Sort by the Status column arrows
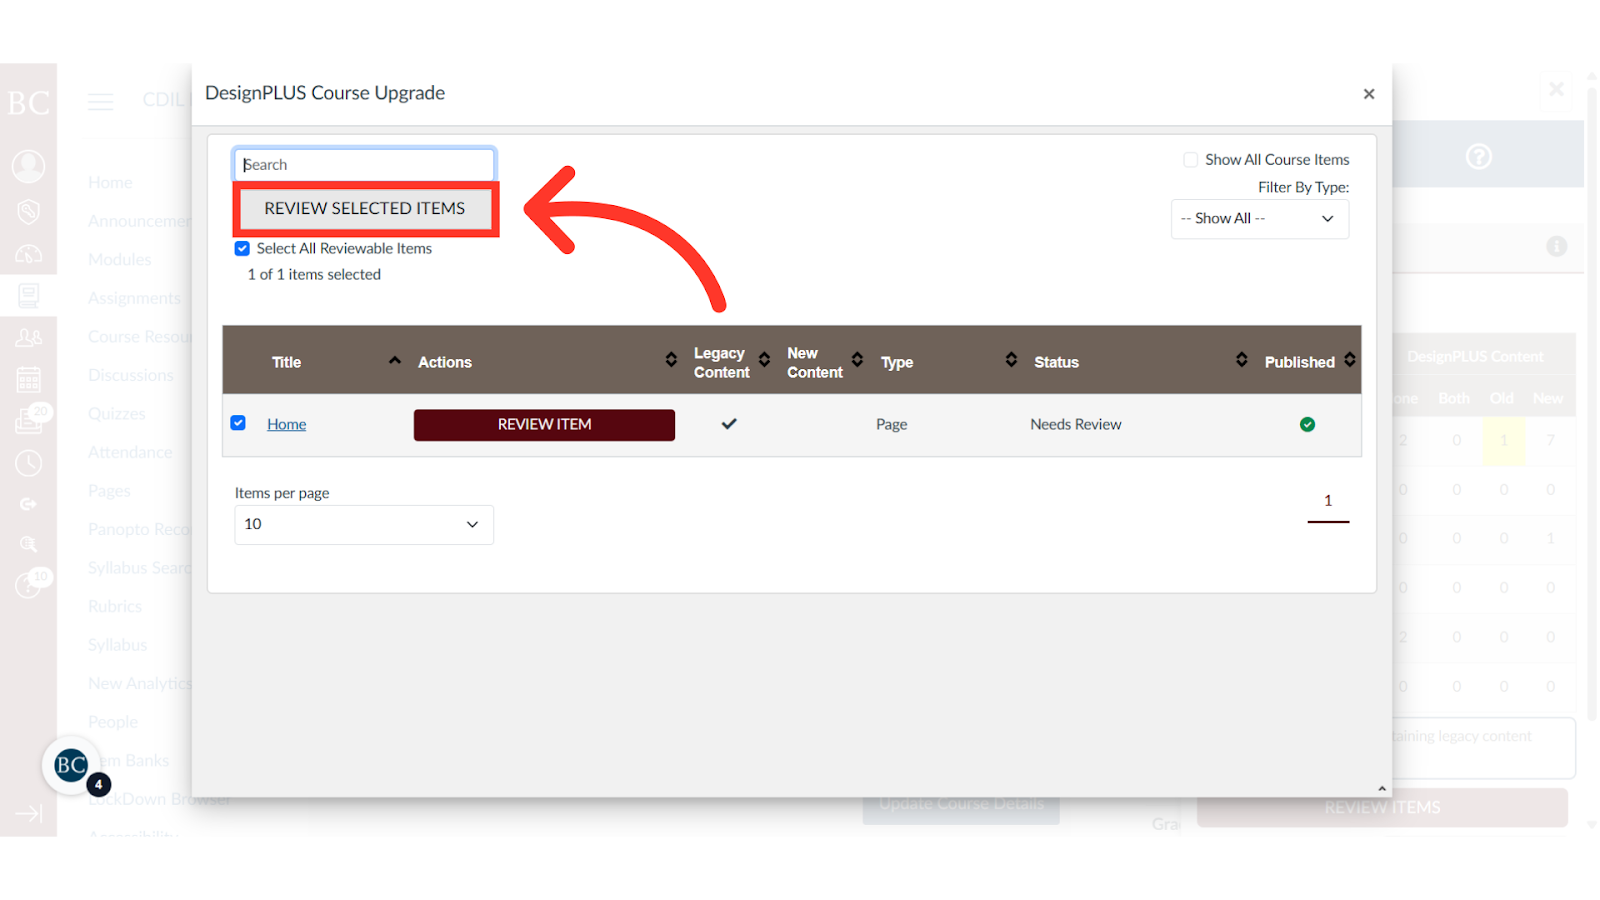 (x=1241, y=360)
